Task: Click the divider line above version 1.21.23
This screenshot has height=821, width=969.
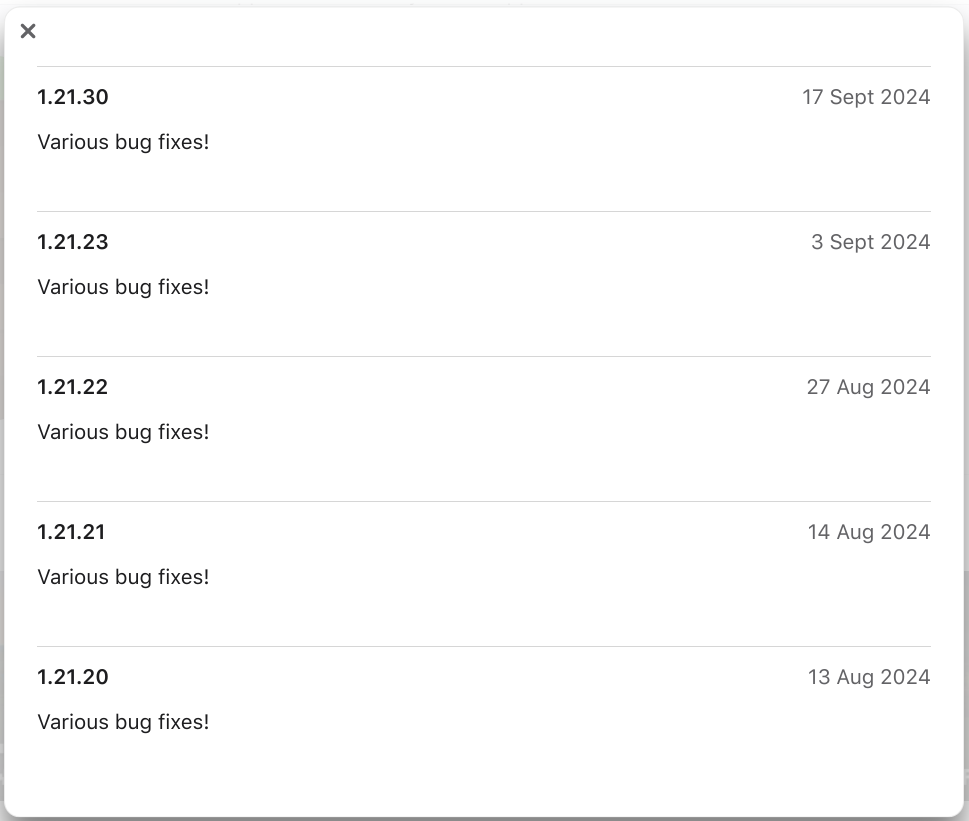Action: (x=484, y=211)
